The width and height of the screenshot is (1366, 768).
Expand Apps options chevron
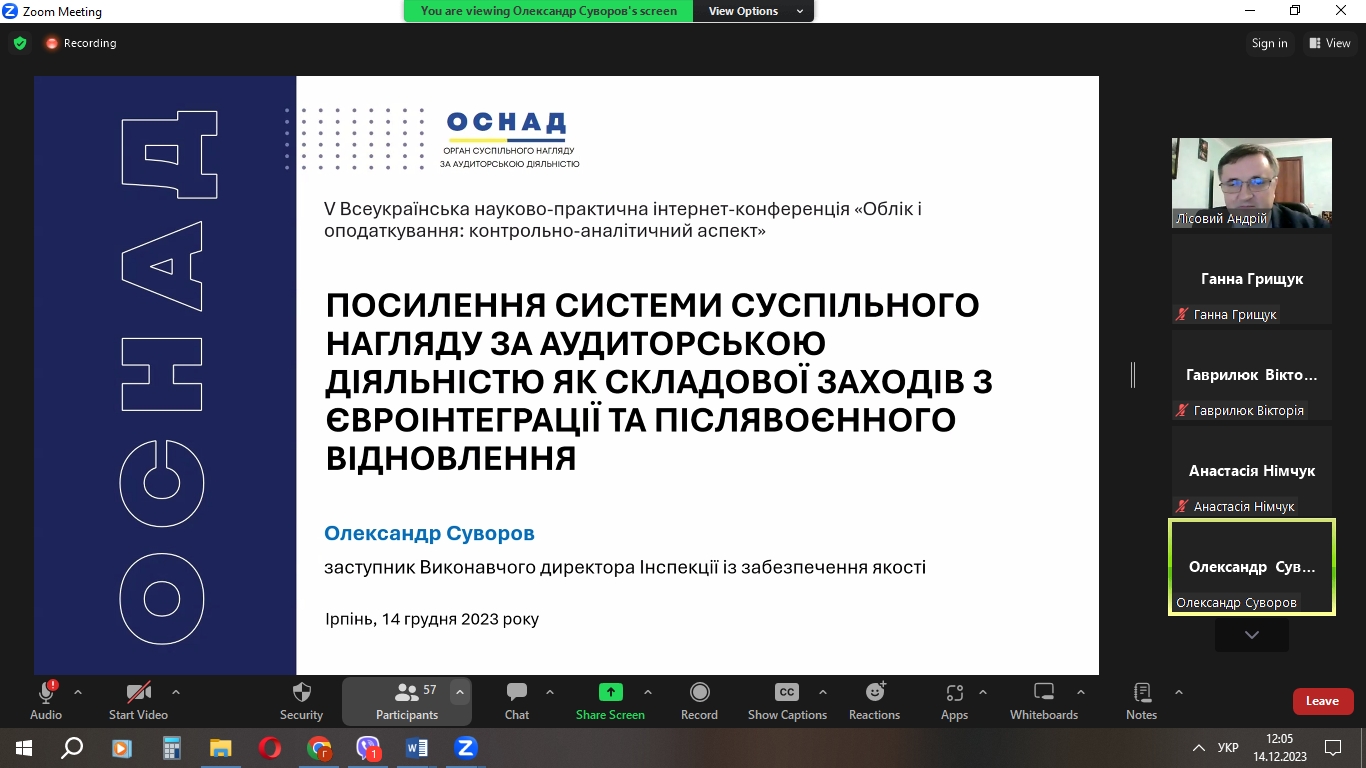(x=983, y=692)
